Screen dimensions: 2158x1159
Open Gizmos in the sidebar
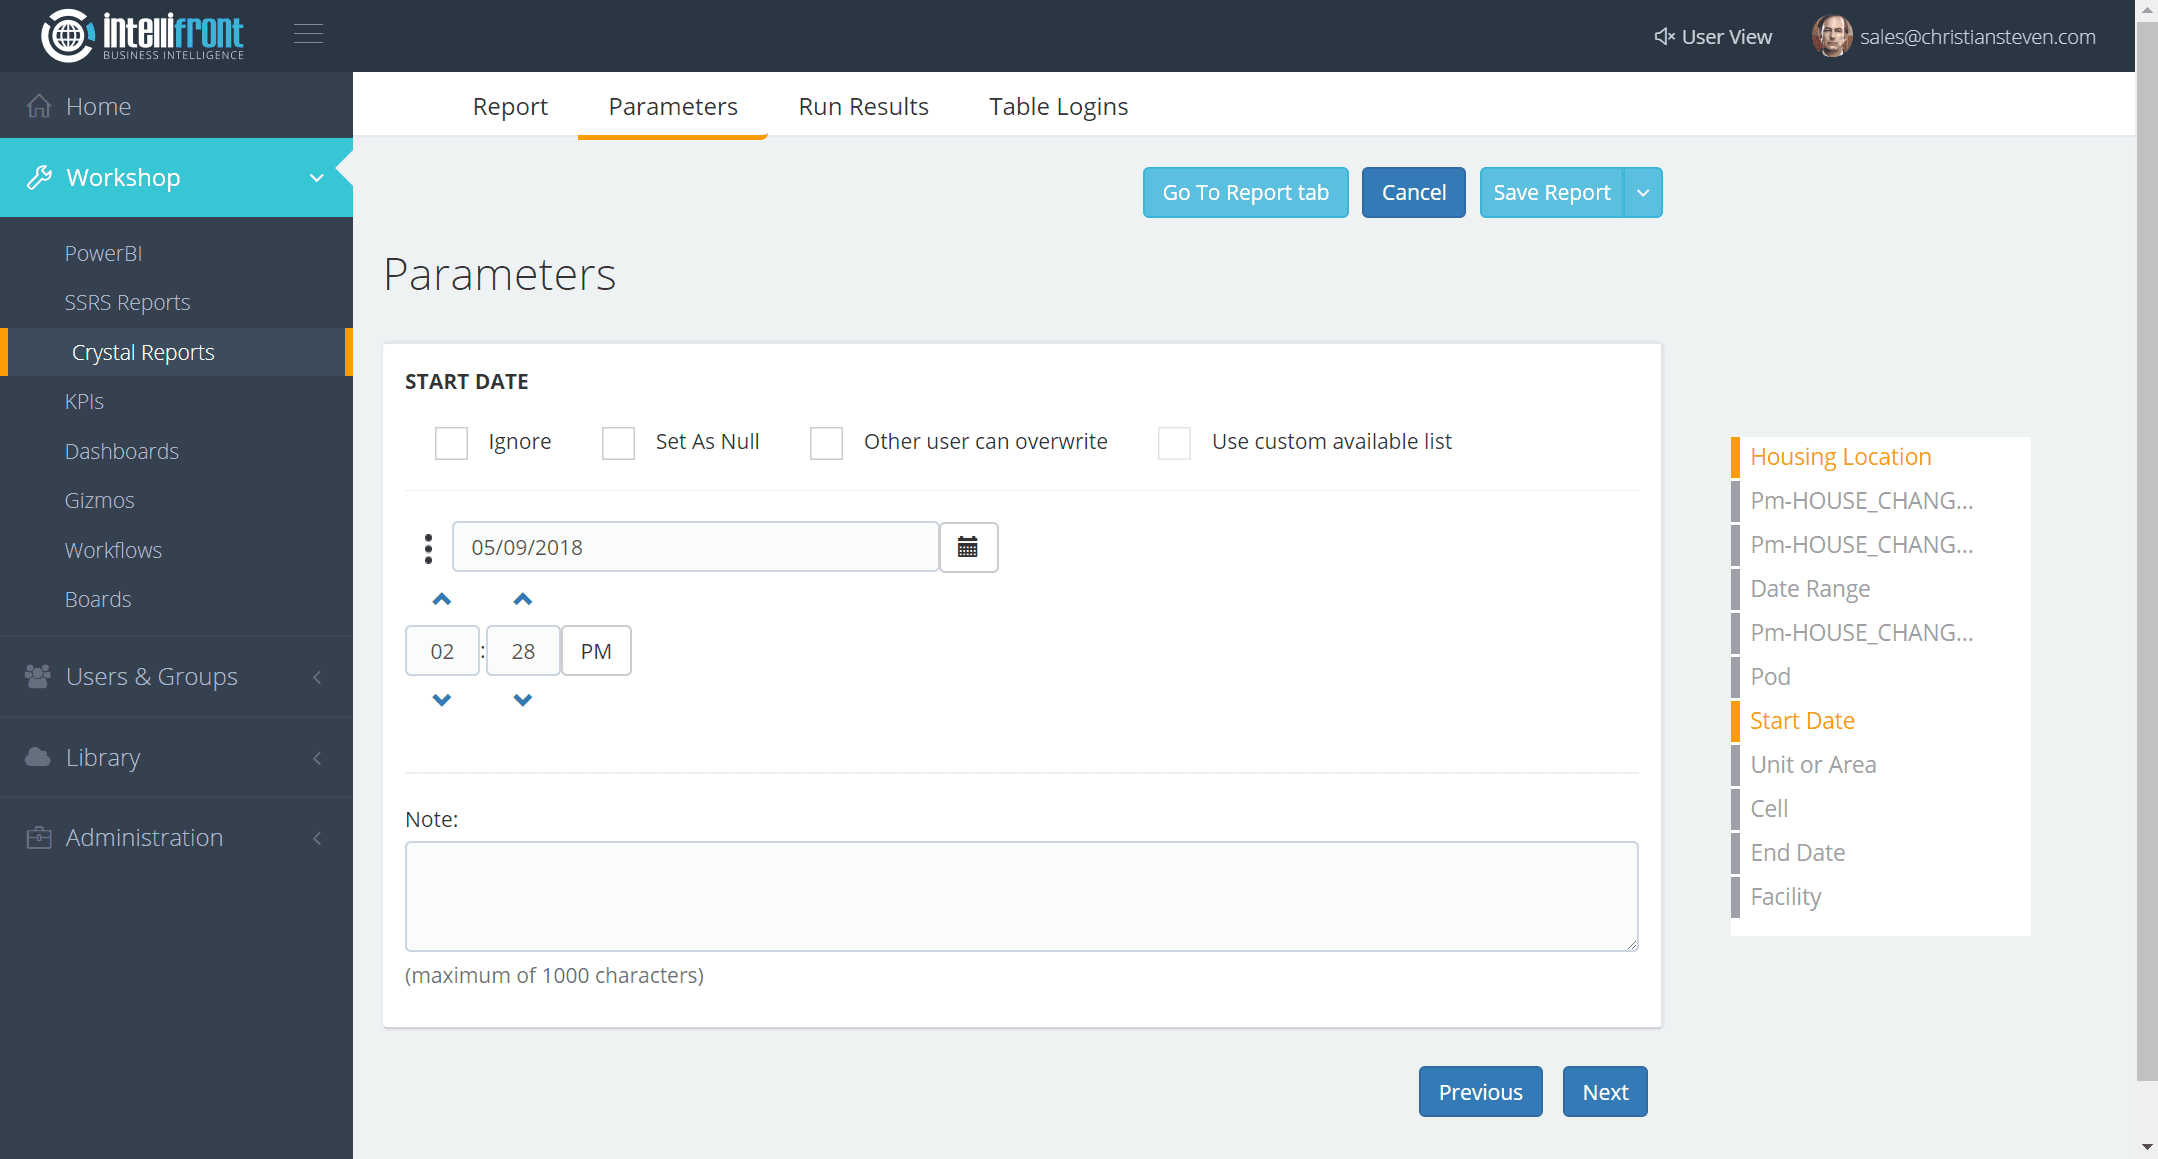[99, 500]
